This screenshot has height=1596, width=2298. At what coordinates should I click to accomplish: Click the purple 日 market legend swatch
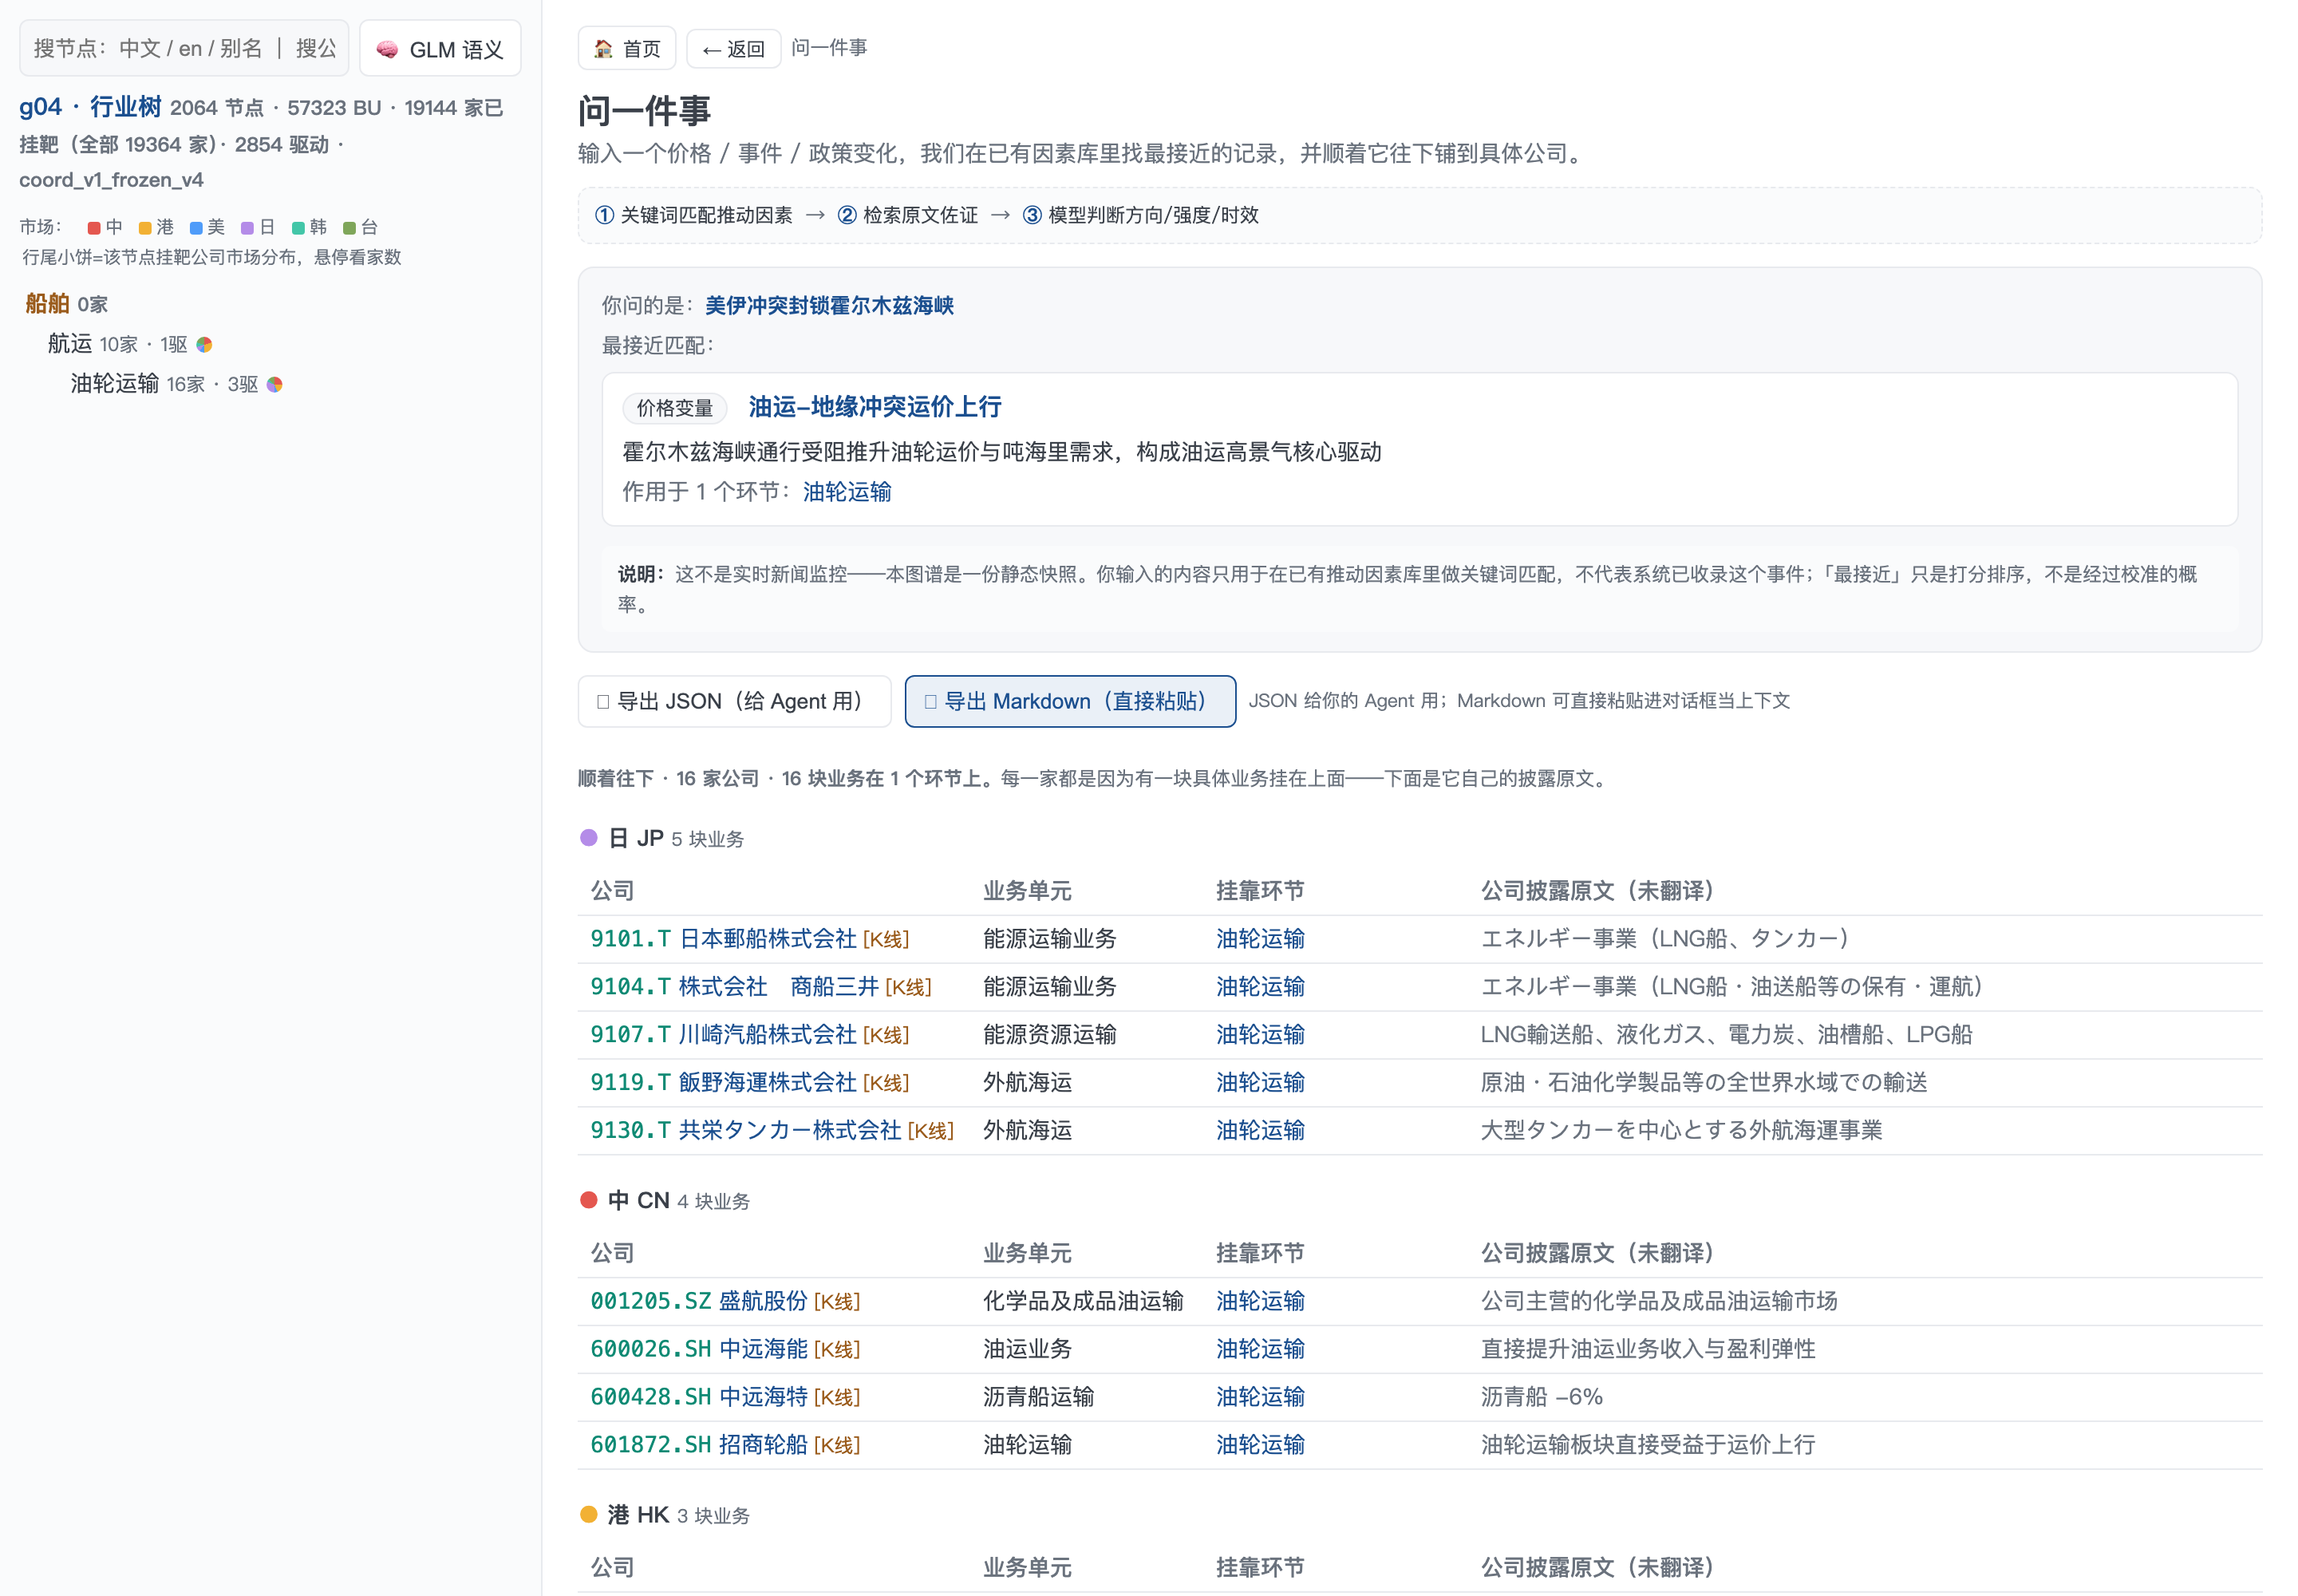[247, 228]
